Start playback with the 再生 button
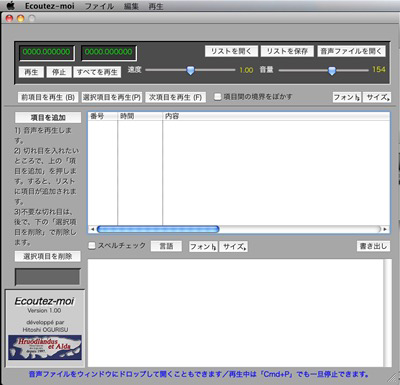Image resolution: width=400 pixels, height=385 pixels. 31,72
